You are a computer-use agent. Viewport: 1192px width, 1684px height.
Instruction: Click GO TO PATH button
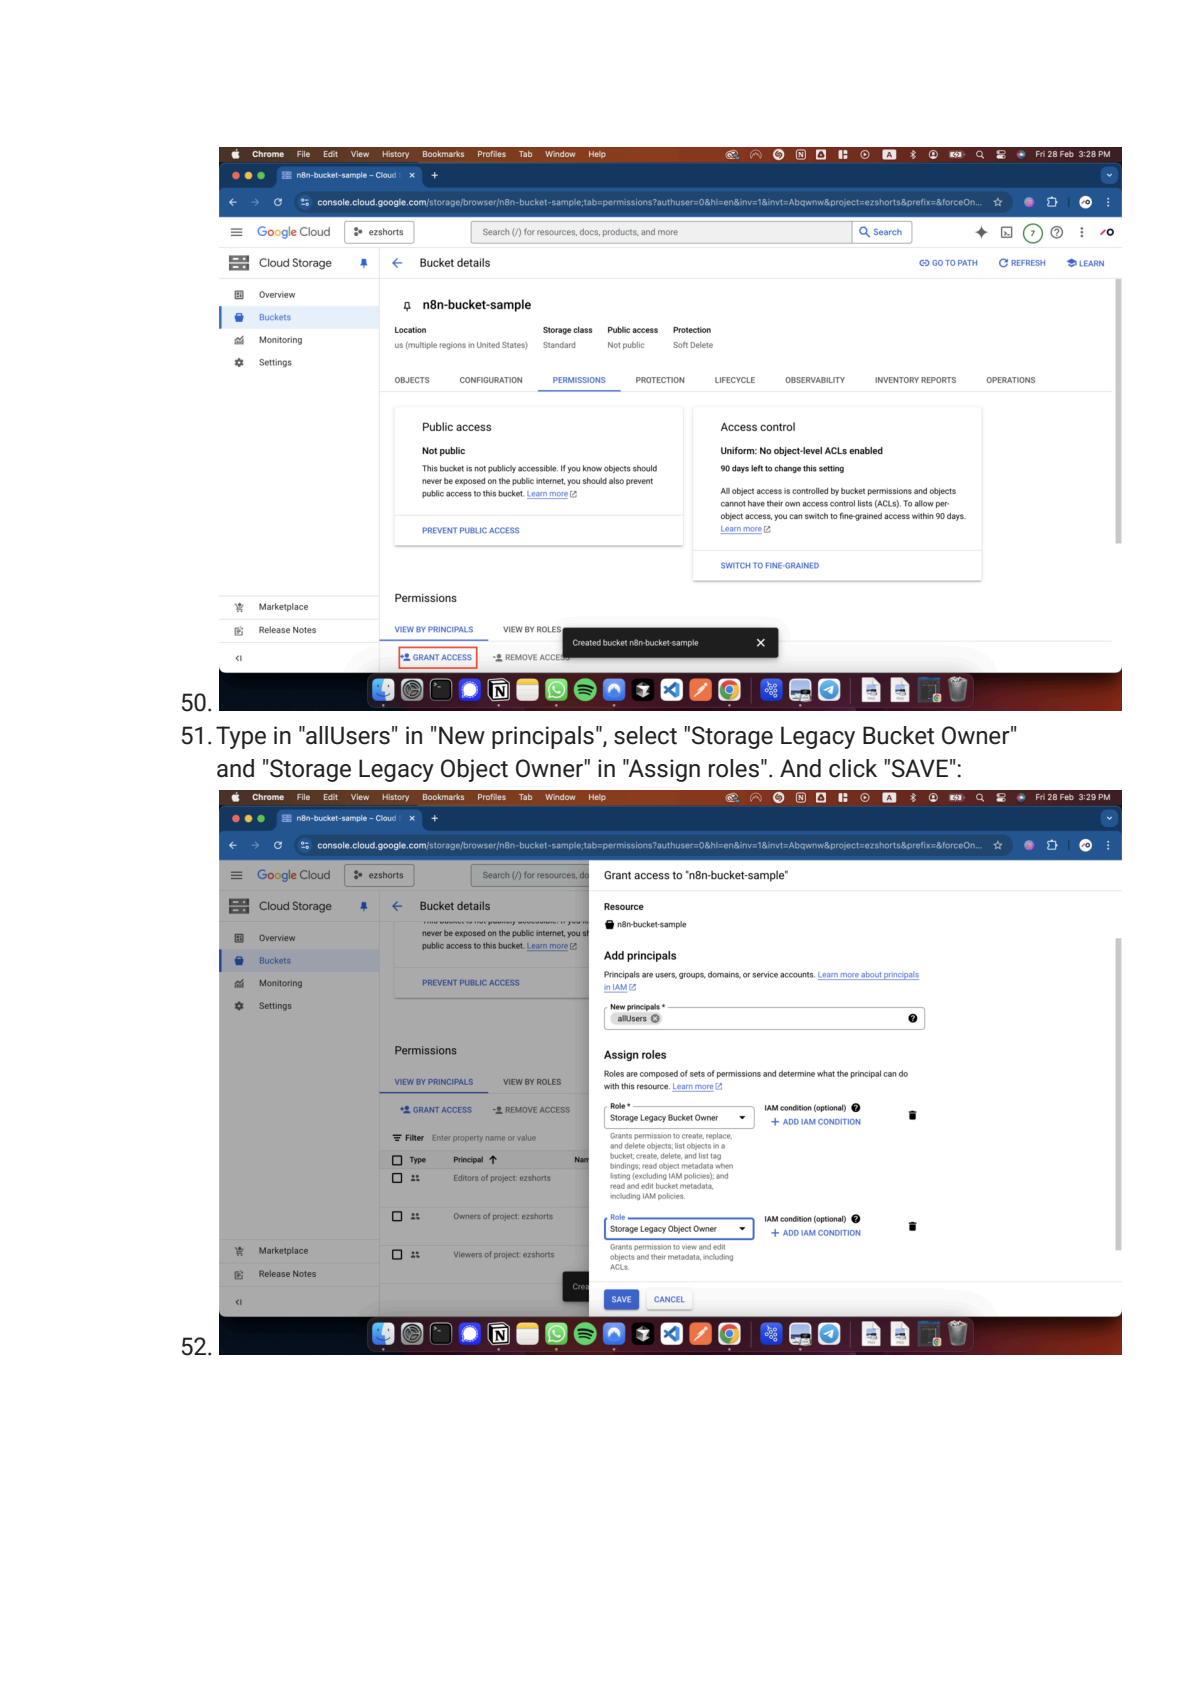tap(948, 263)
